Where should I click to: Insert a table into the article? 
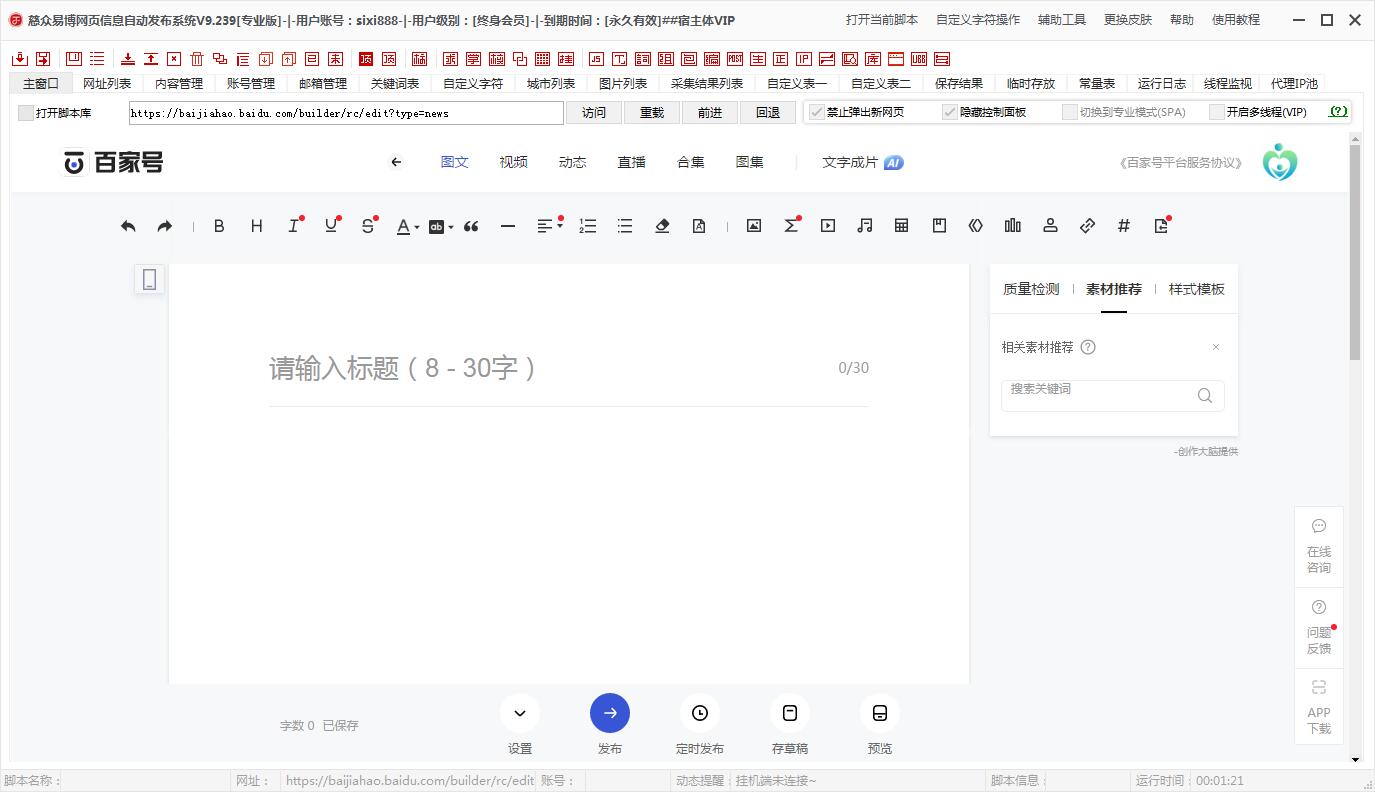tap(902, 226)
